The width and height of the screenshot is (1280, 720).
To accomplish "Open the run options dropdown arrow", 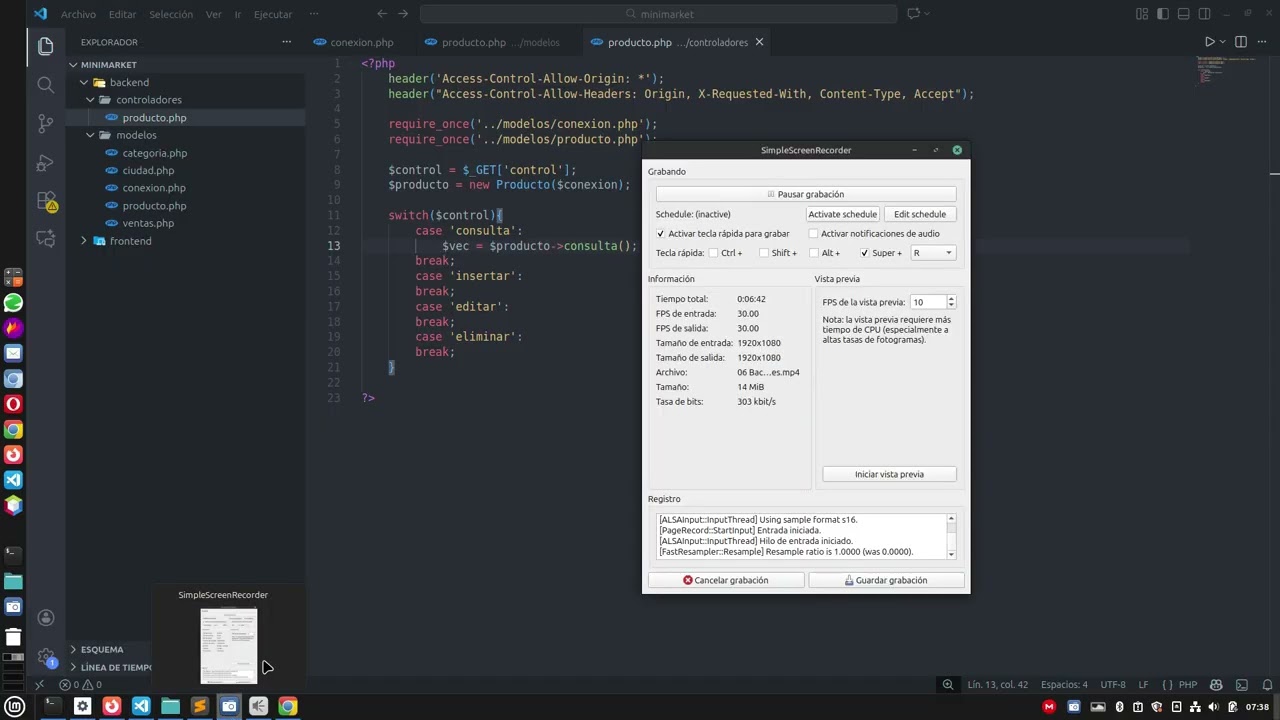I will click(1222, 42).
